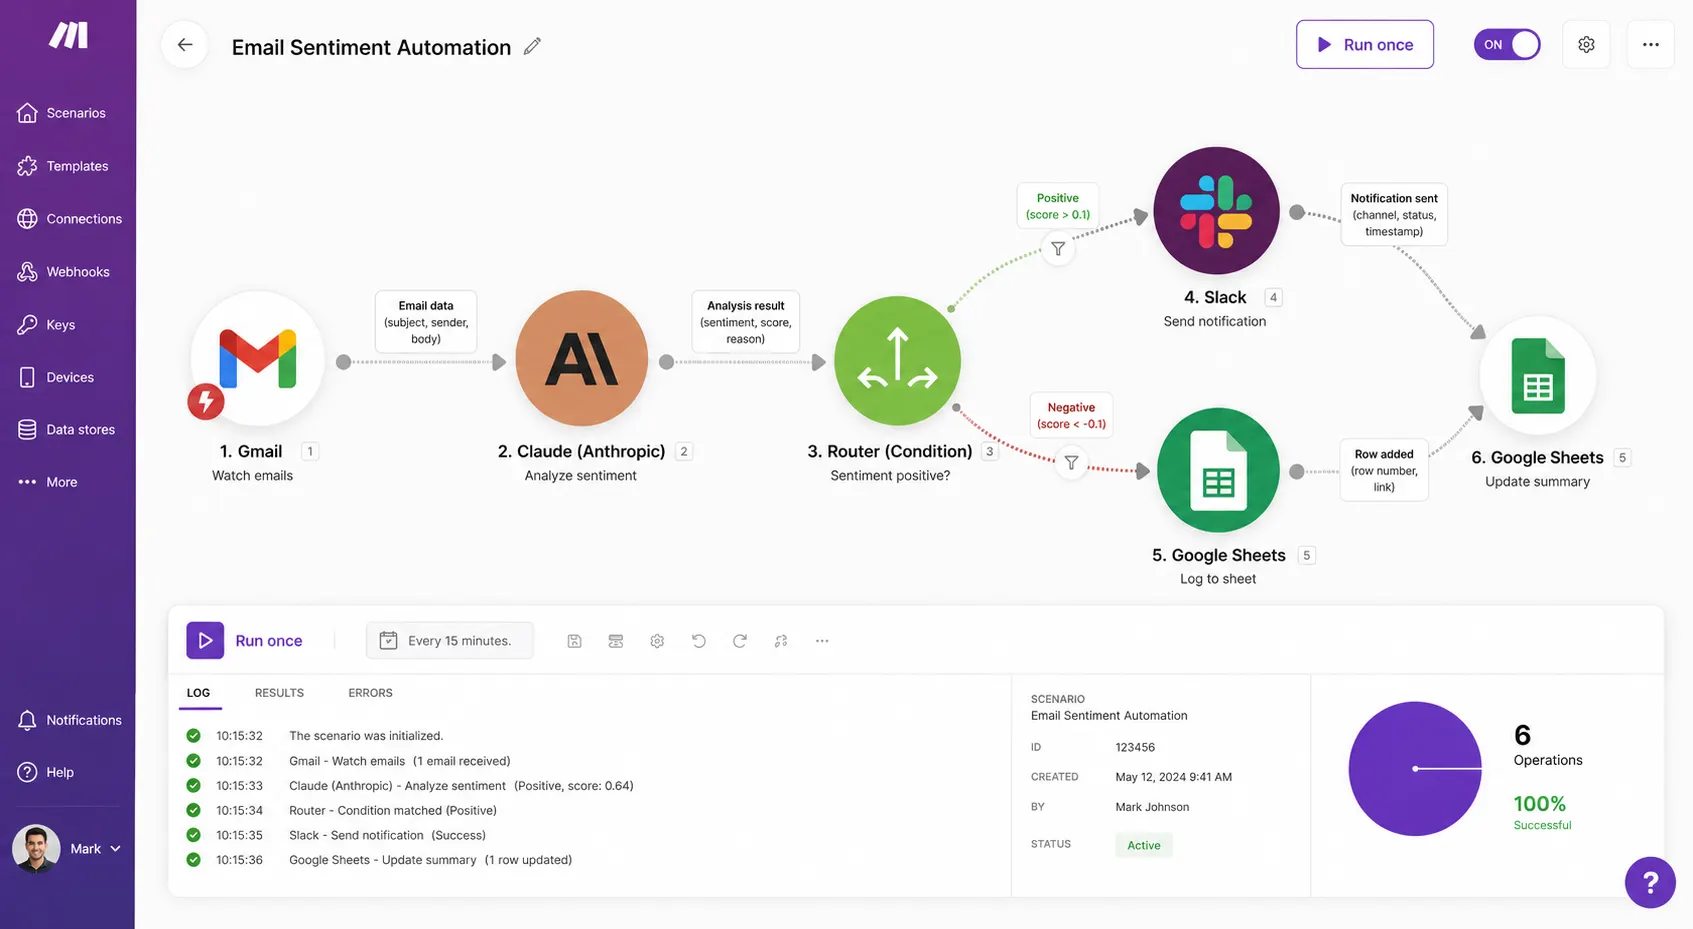Click the Slack module number badge 4

tap(1273, 297)
